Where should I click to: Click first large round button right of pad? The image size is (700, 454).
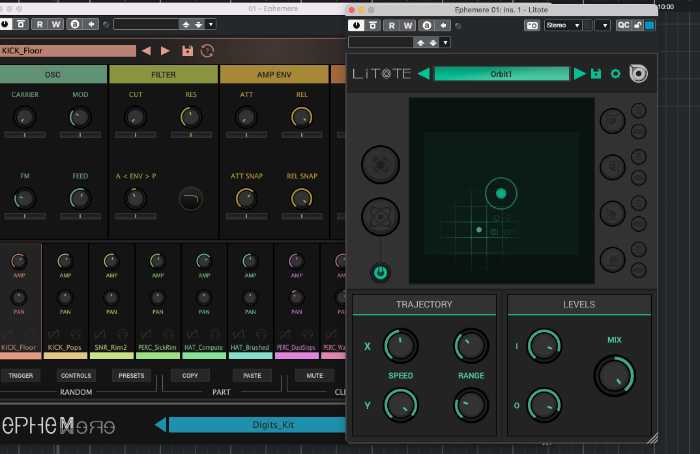pyautogui.click(x=612, y=121)
